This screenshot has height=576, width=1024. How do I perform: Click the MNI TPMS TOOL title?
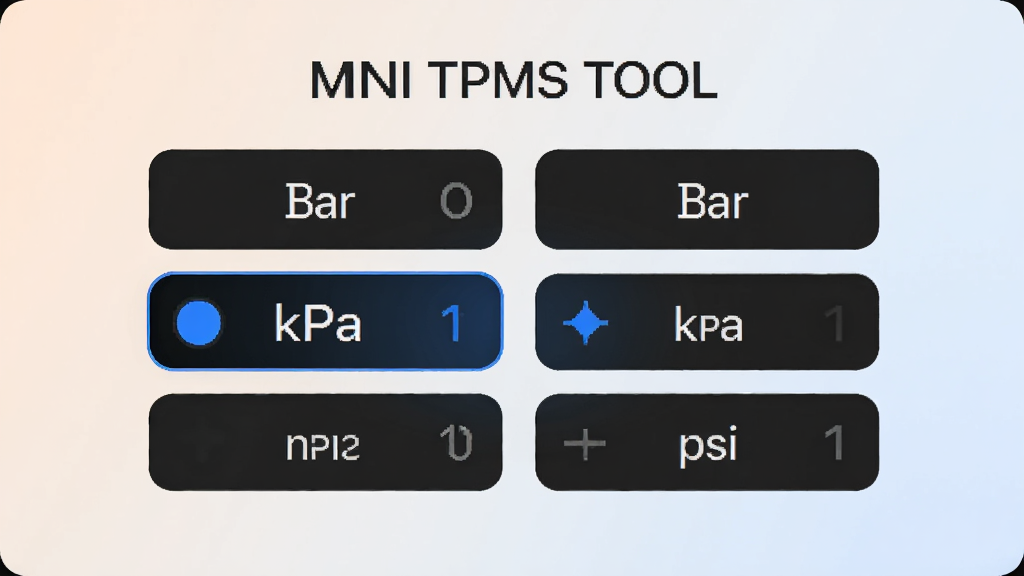[x=513, y=80]
